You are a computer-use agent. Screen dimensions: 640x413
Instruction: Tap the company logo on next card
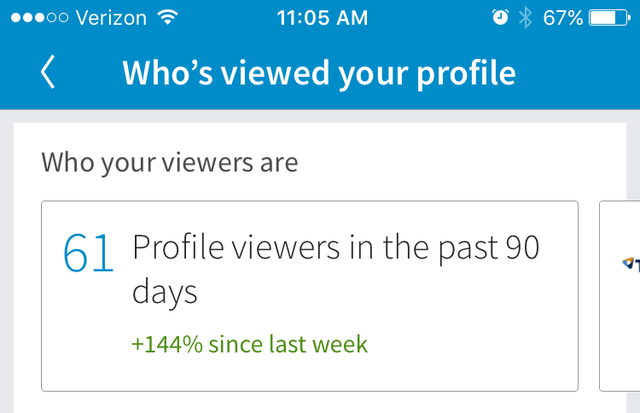(631, 264)
